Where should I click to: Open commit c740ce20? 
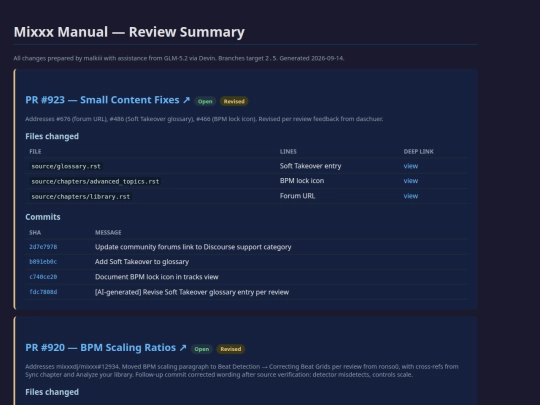click(43, 277)
